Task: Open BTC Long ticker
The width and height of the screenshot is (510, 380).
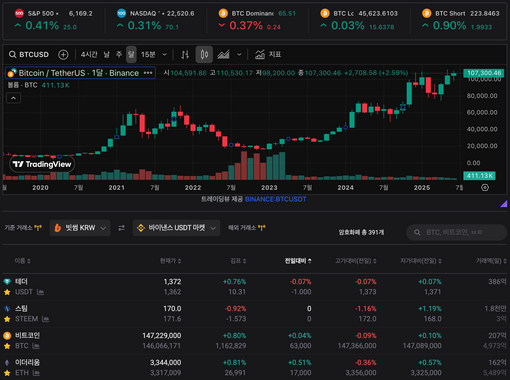Action: [x=359, y=20]
